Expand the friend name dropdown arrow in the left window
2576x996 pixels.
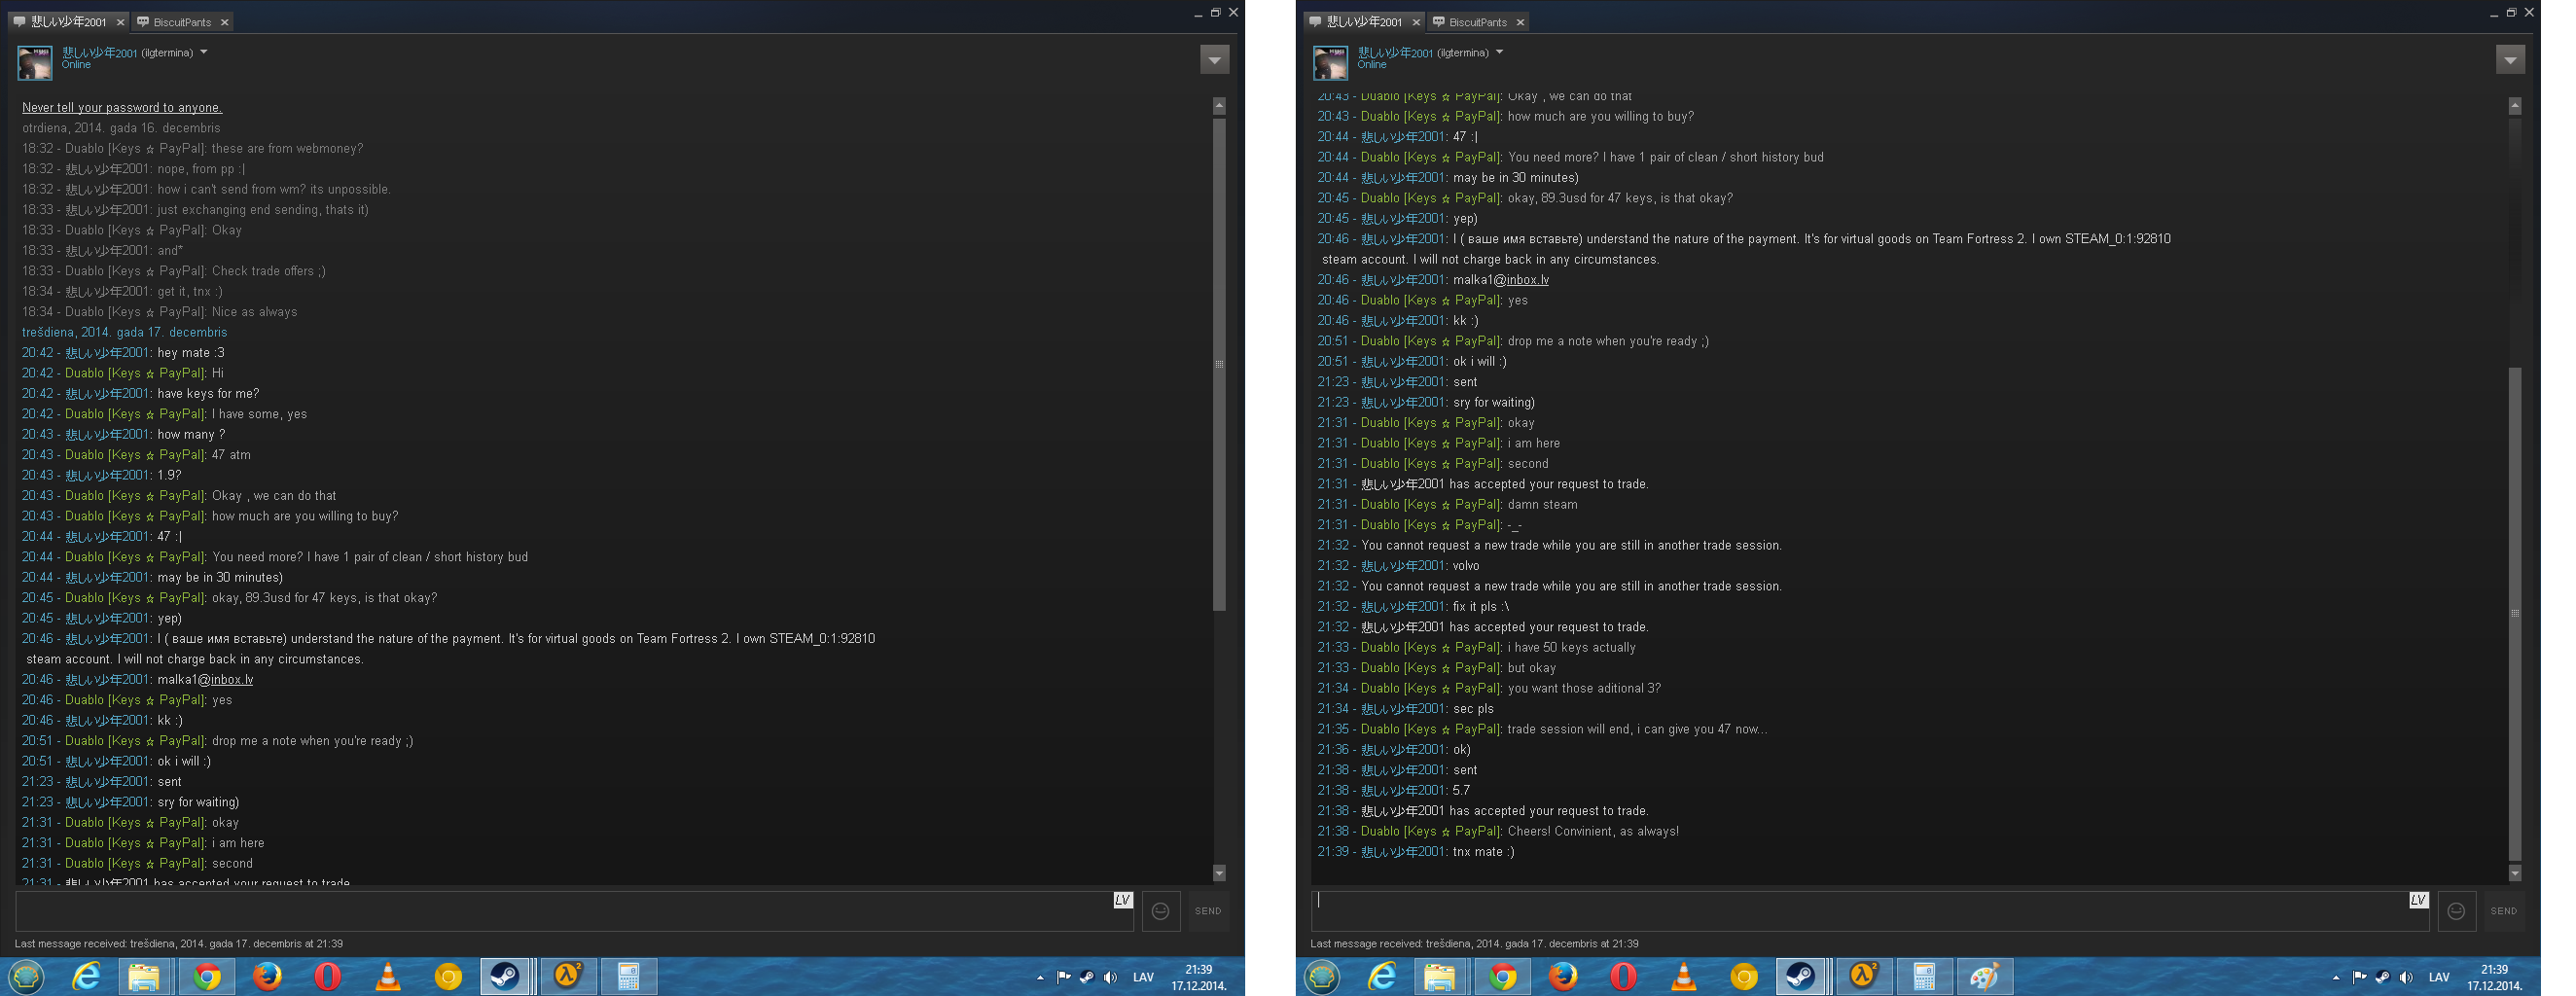(x=204, y=52)
